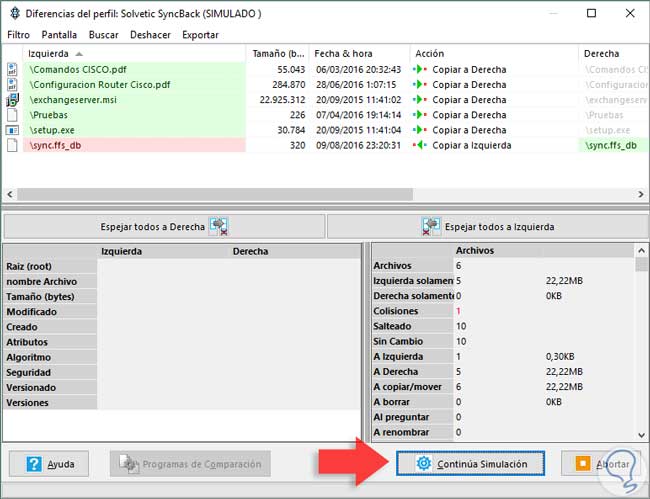This screenshot has height=499, width=650.
Task: Sort by the Izquierda column header
Action: click(x=134, y=53)
